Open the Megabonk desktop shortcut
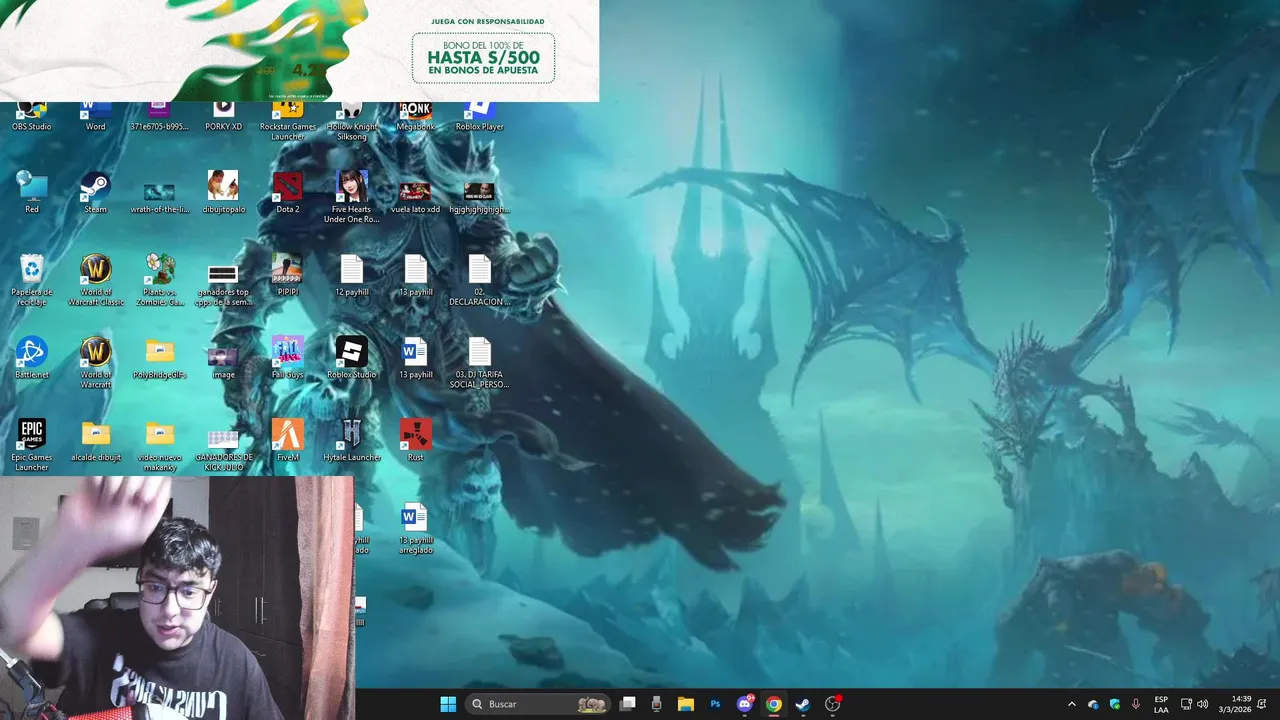This screenshot has width=1280, height=720. coord(415,116)
